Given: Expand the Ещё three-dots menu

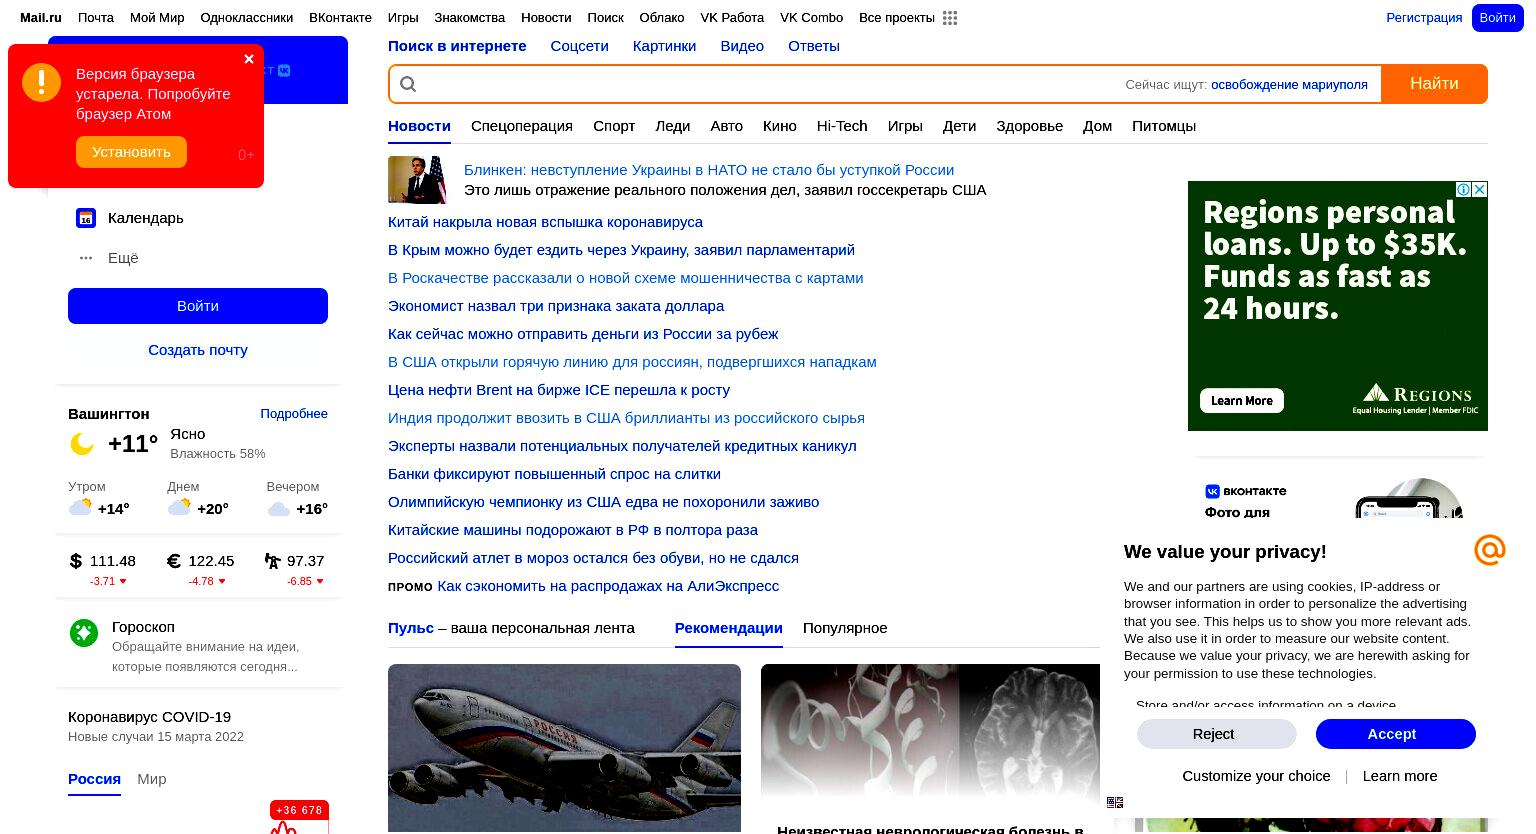Looking at the screenshot, I should tap(86, 258).
